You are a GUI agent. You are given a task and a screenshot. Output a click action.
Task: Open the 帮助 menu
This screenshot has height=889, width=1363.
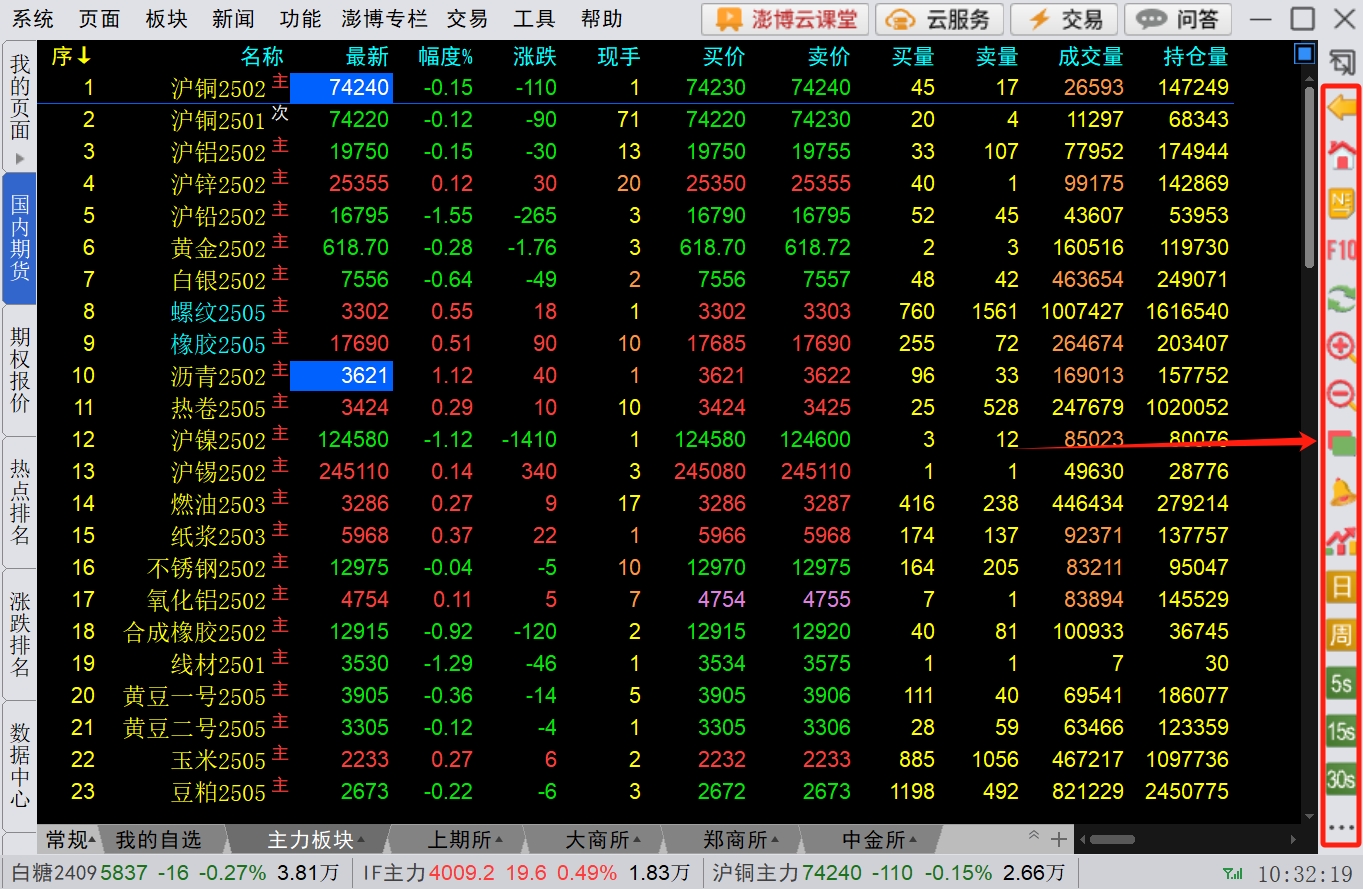[x=601, y=19]
